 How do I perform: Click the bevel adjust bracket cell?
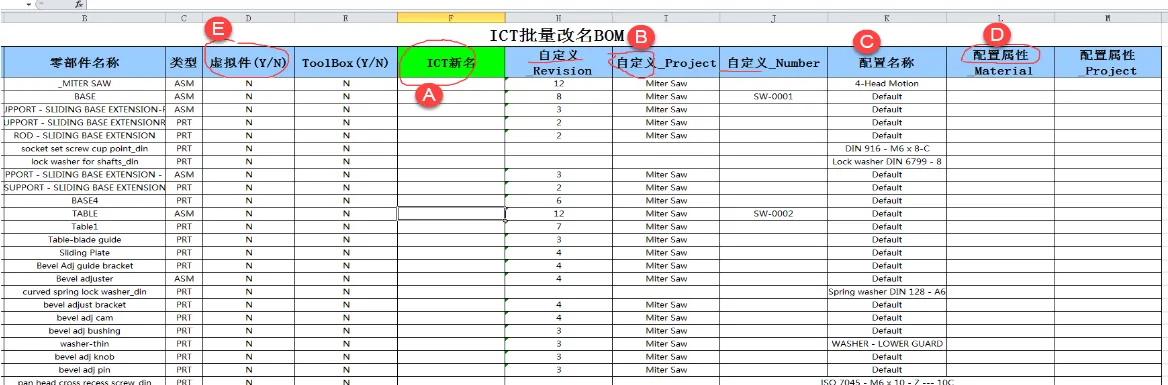[84, 305]
